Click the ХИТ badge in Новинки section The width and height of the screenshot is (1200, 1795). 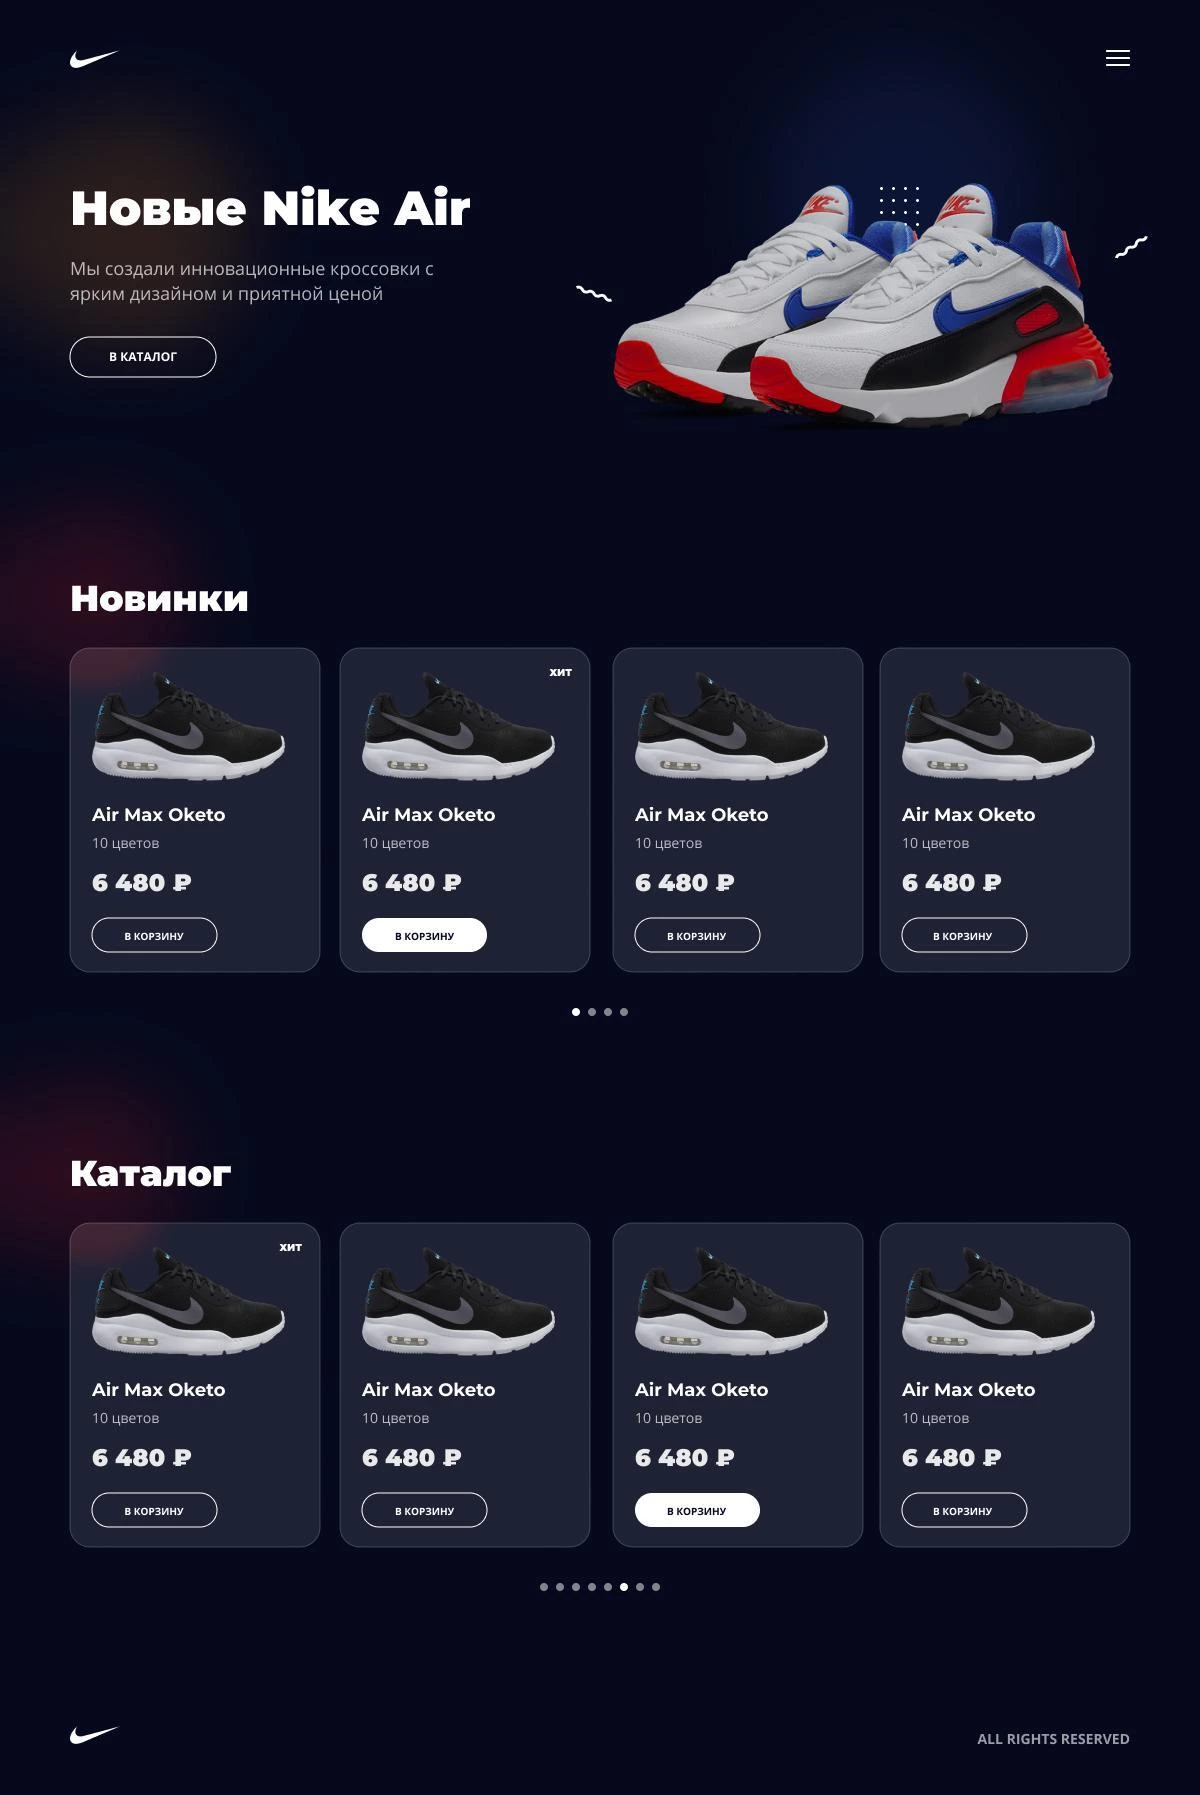coord(561,672)
